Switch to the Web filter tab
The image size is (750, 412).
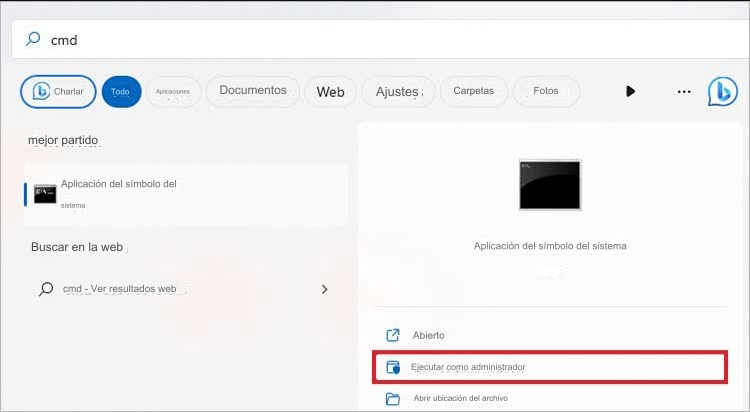click(x=330, y=91)
